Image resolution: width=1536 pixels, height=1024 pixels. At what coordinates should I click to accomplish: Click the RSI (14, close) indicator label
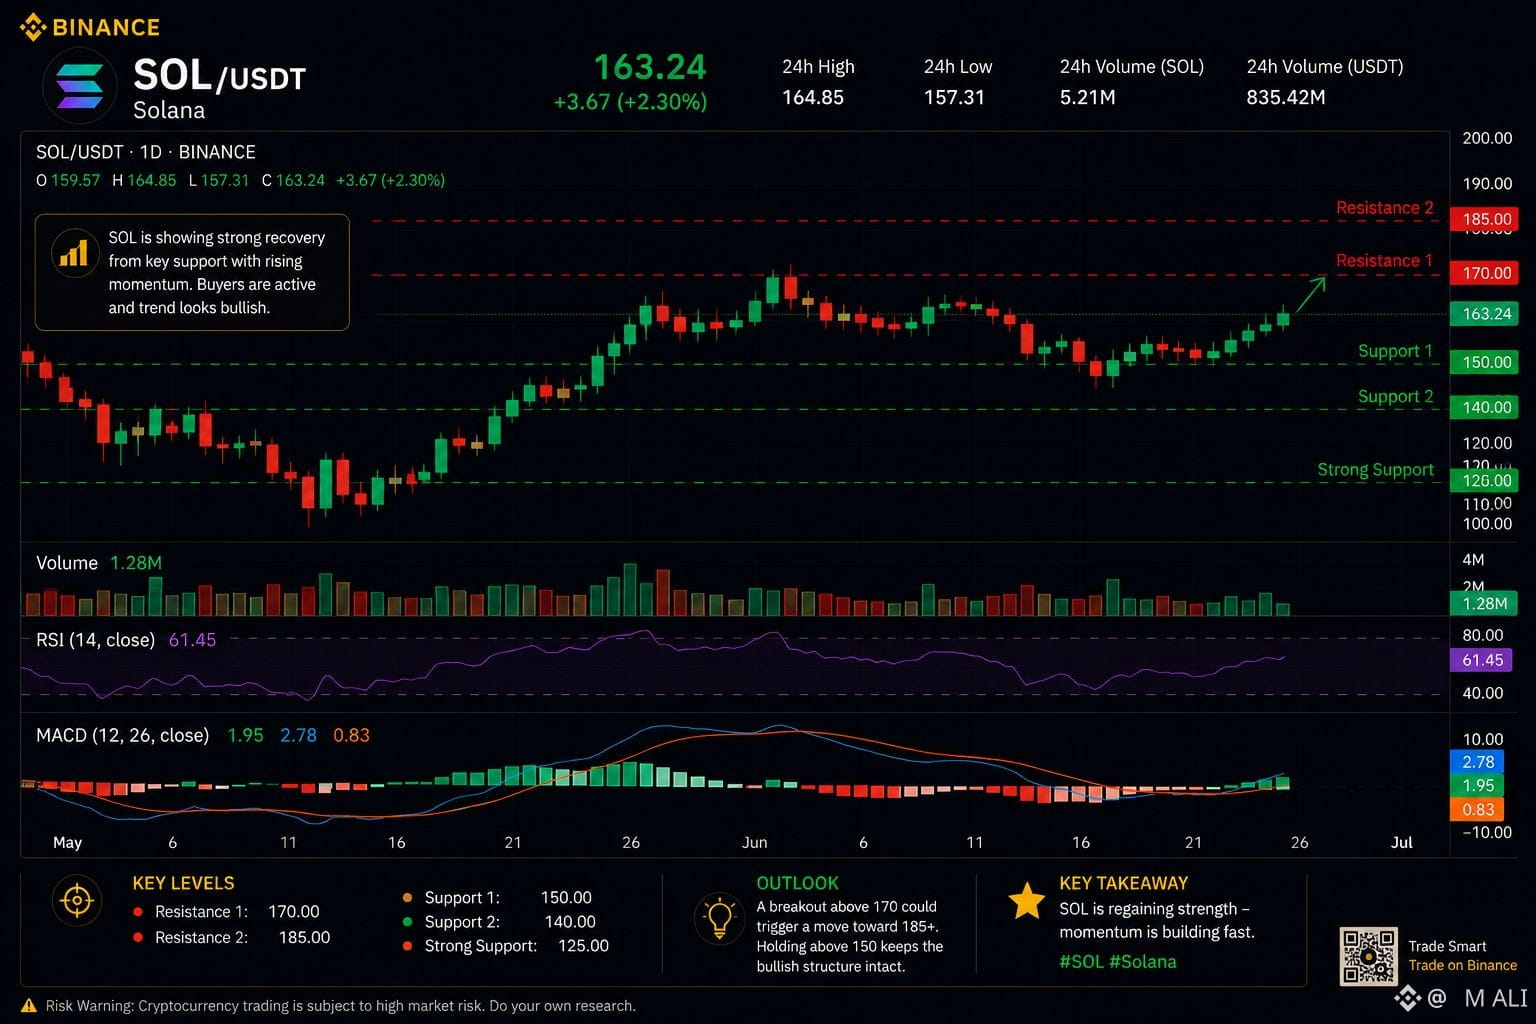point(95,640)
